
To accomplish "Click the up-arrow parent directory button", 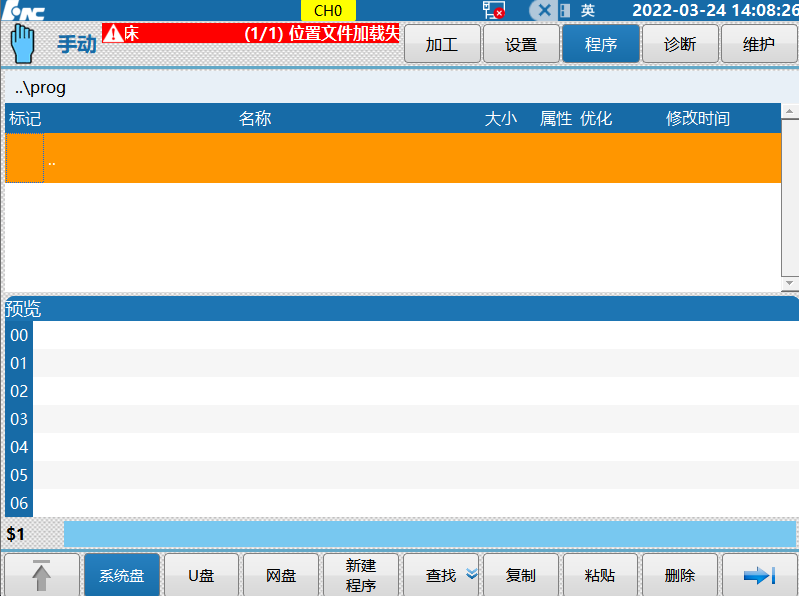I will pos(41,575).
